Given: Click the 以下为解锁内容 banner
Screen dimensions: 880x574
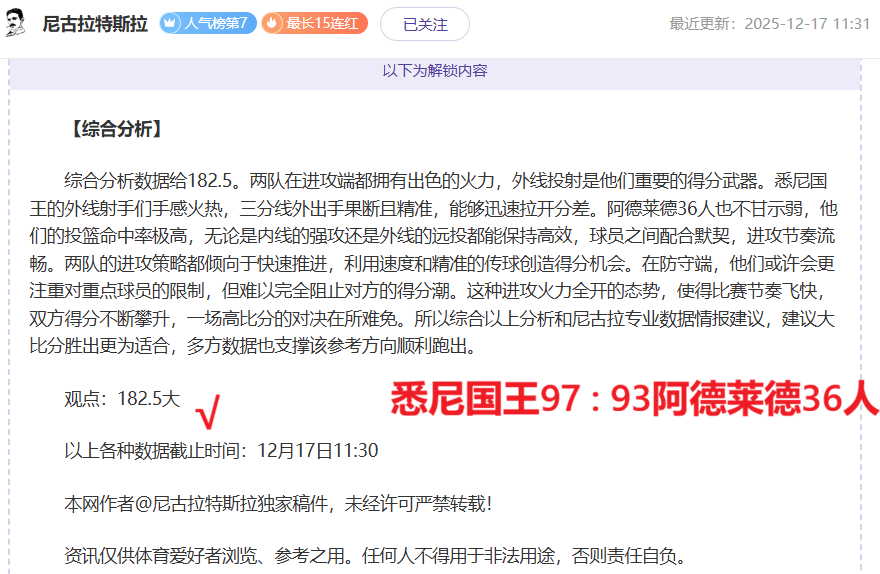Looking at the screenshot, I should [435, 71].
